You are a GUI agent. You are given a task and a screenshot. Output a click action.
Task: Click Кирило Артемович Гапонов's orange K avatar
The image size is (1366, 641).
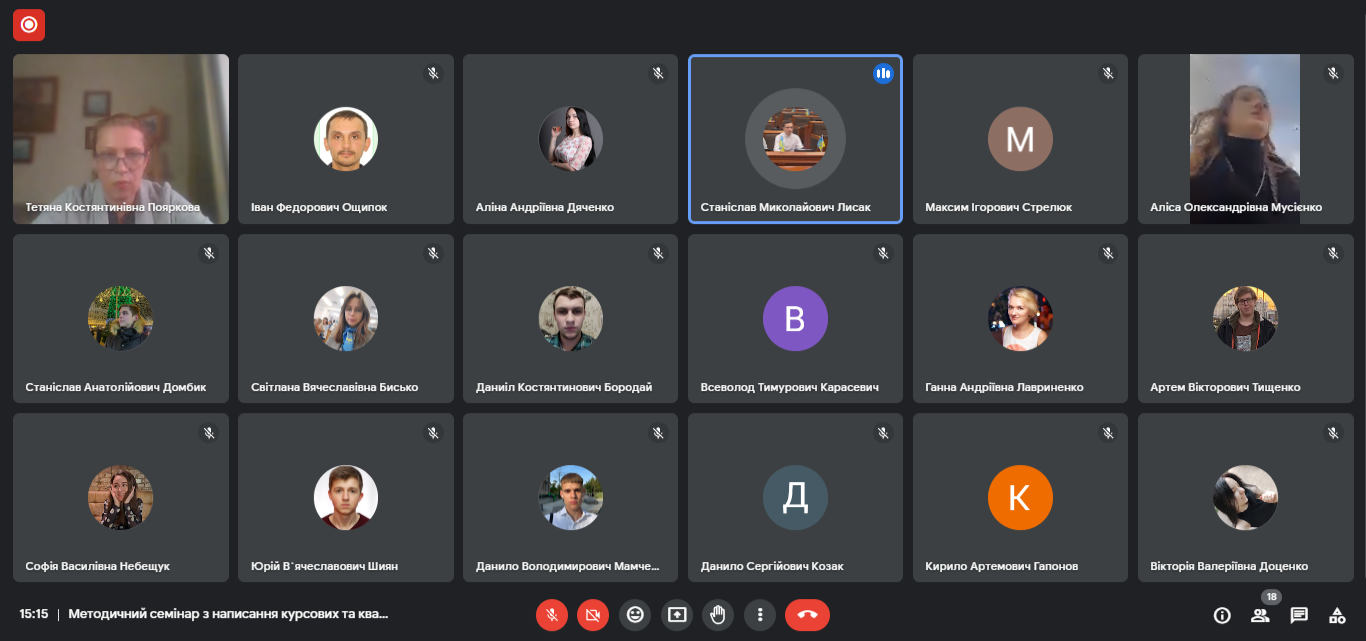tap(1020, 497)
